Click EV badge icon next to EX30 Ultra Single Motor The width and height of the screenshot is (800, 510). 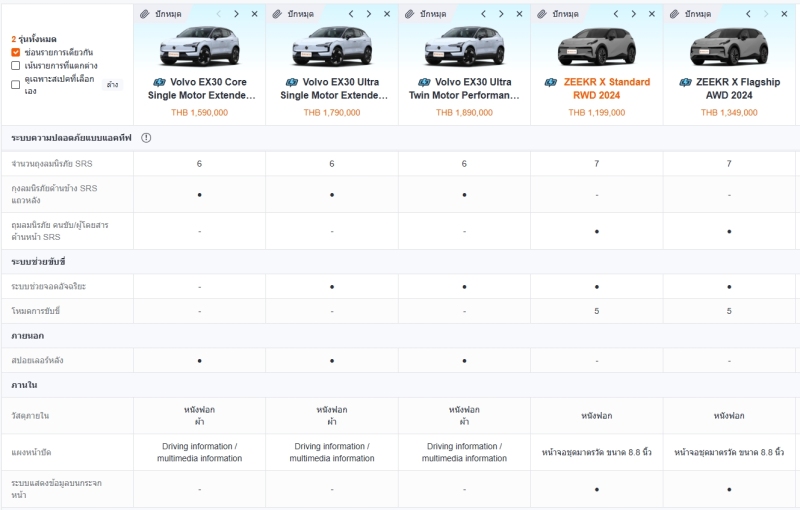pos(292,82)
